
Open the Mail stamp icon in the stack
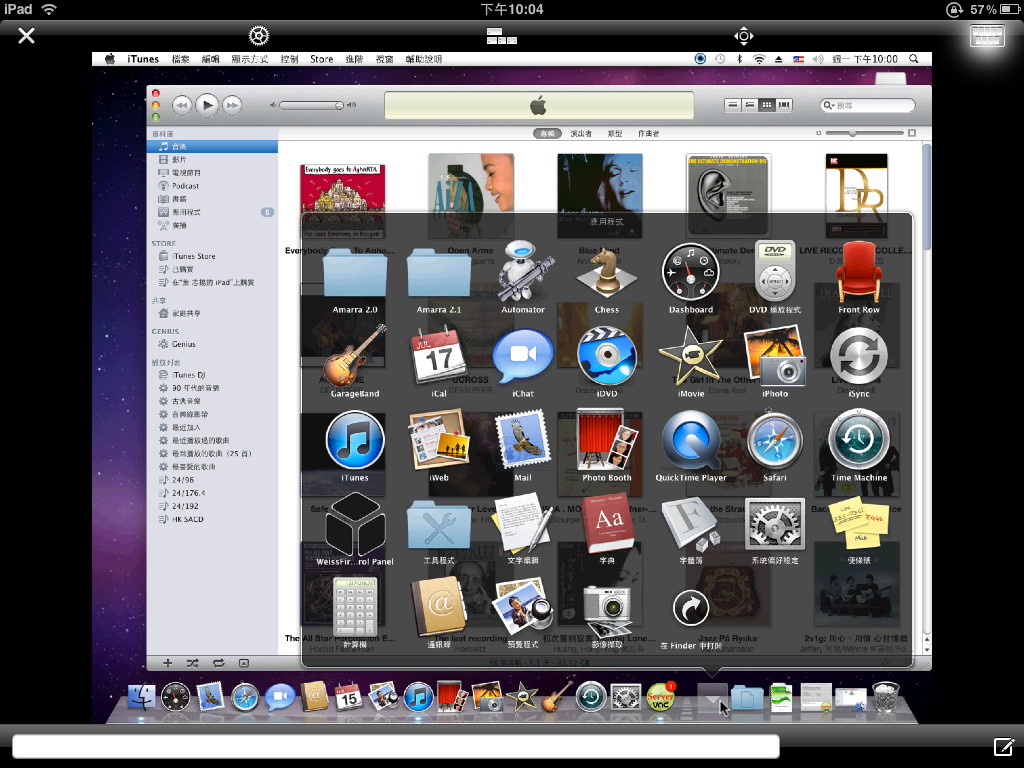(522, 440)
